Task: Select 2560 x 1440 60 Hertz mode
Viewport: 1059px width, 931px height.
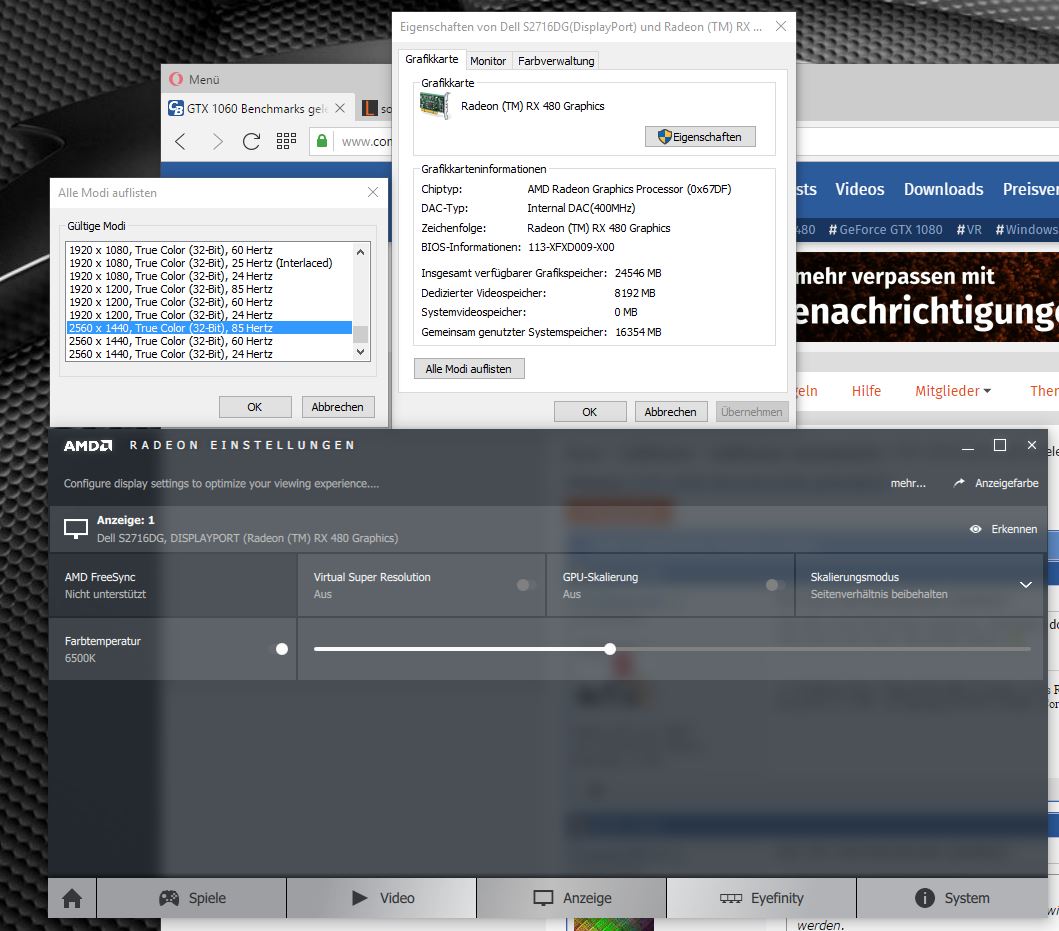Action: point(209,341)
